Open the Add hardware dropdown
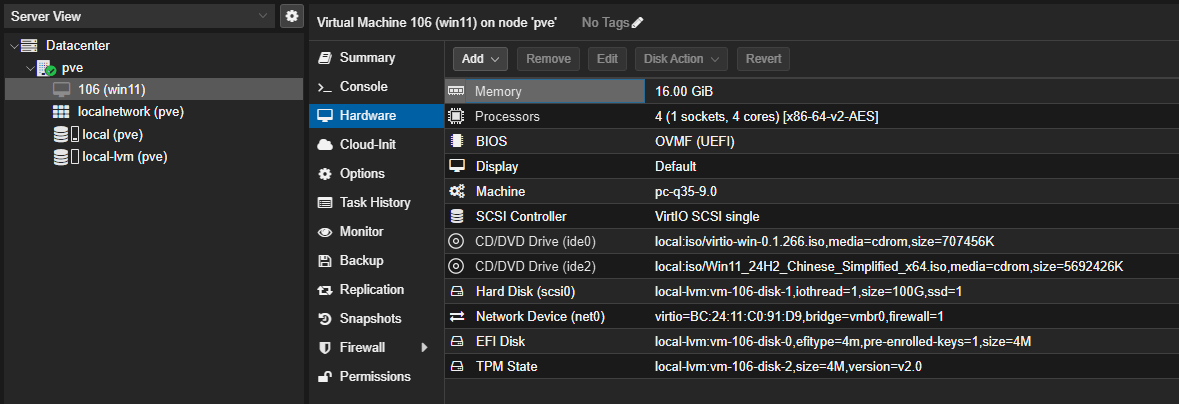 tap(481, 59)
